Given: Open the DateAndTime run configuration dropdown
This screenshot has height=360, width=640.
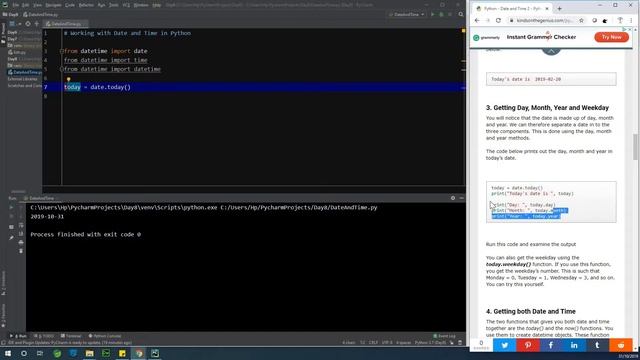Looking at the screenshot, I should 407,14.
